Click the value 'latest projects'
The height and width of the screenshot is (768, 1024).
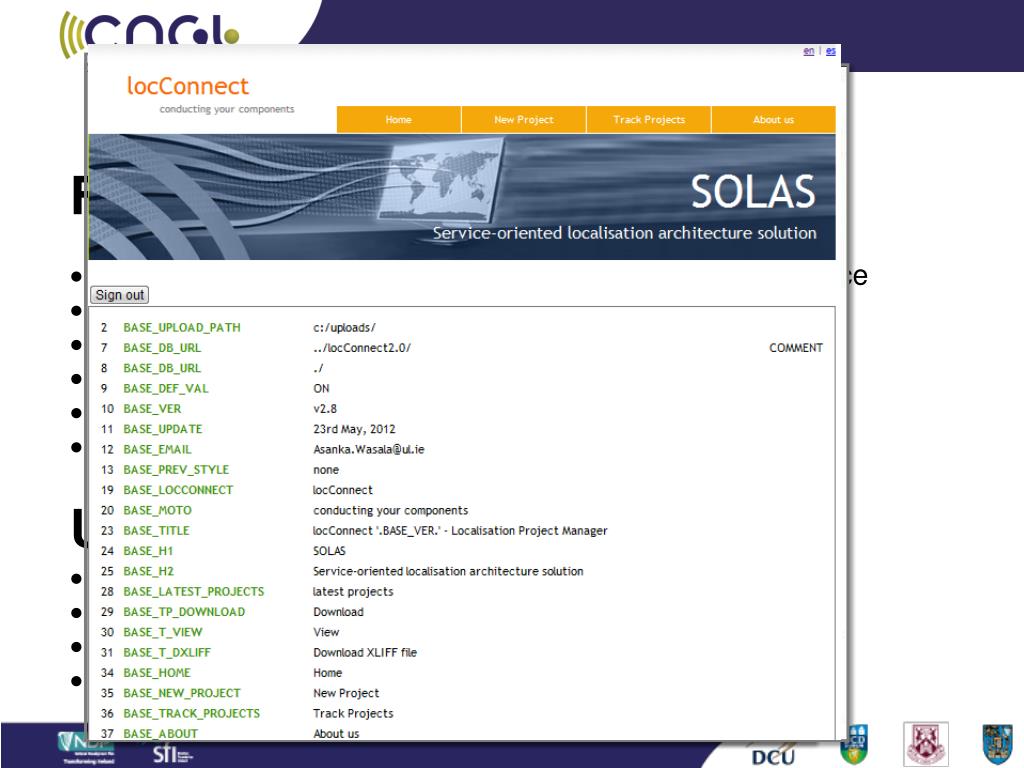coord(353,592)
